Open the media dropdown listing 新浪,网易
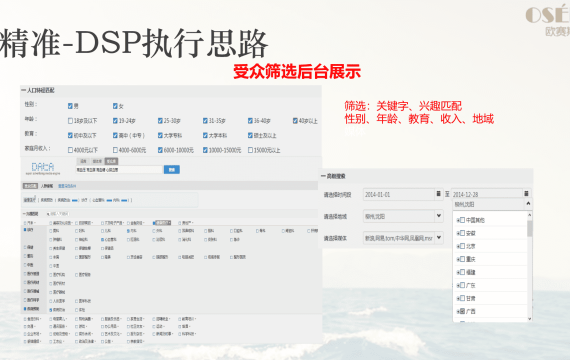The height and width of the screenshot is (360, 570). click(x=403, y=238)
